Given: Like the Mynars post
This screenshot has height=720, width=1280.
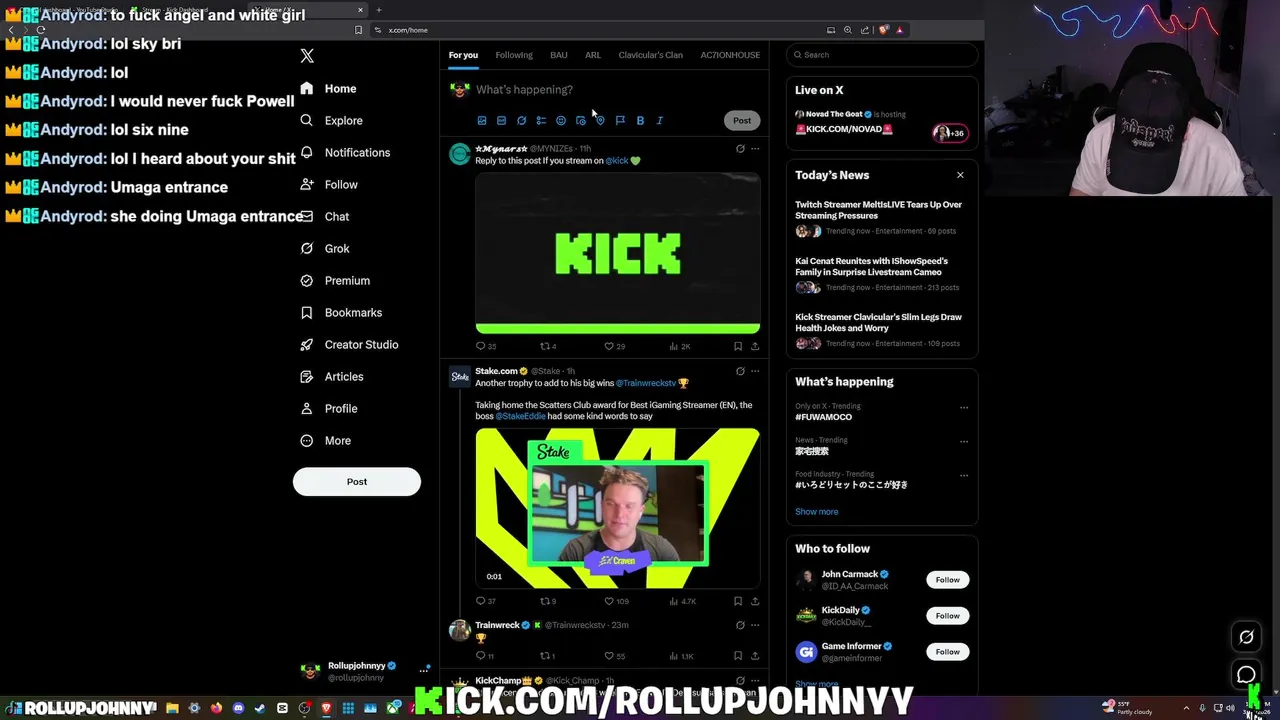Looking at the screenshot, I should click(x=614, y=346).
